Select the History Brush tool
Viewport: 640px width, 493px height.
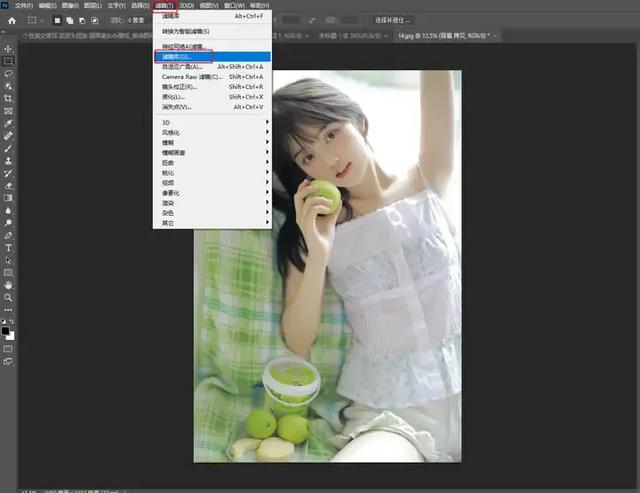[x=8, y=173]
